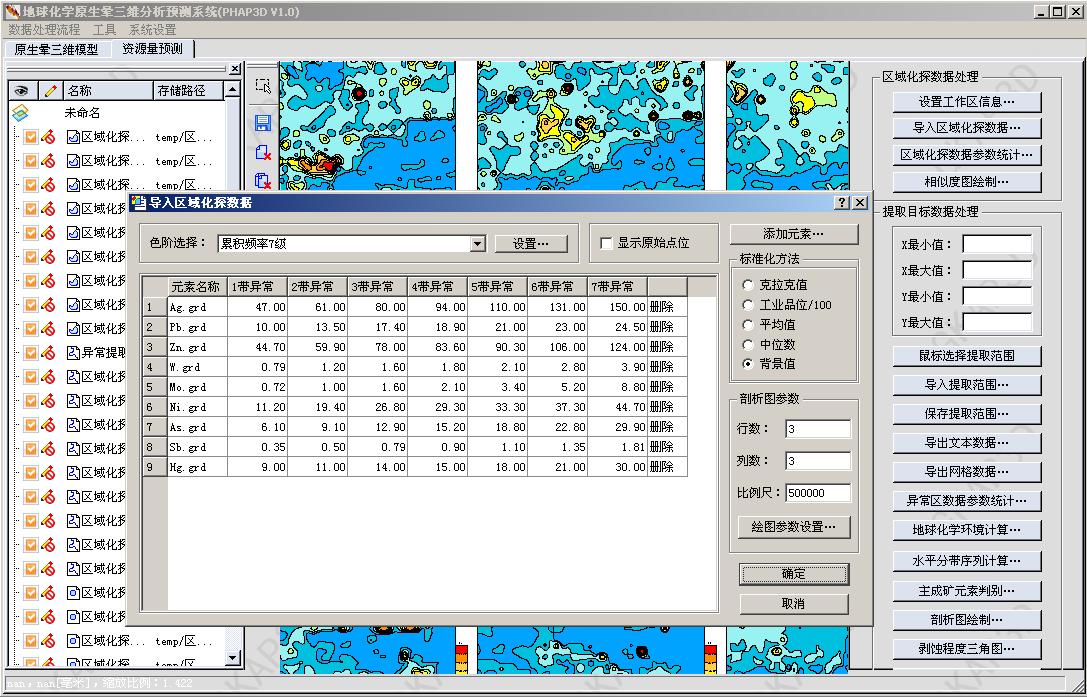Click 删除 in the Mo.grd row

tap(662, 386)
